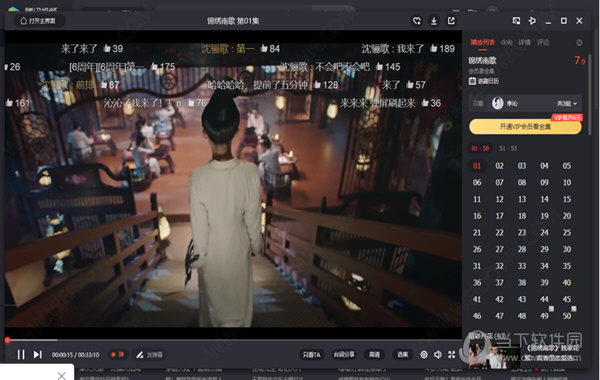Click 开通VIP会员看全集 button
The height and width of the screenshot is (380, 600).
(525, 126)
